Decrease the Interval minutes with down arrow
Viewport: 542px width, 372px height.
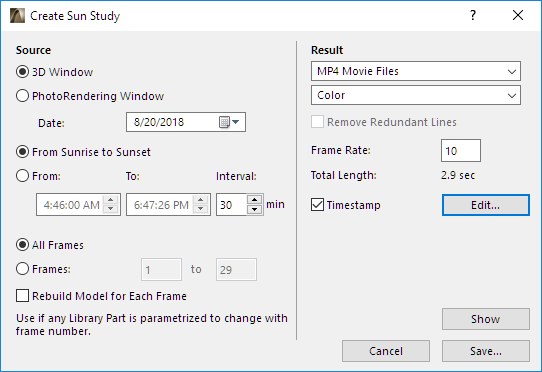click(x=255, y=209)
